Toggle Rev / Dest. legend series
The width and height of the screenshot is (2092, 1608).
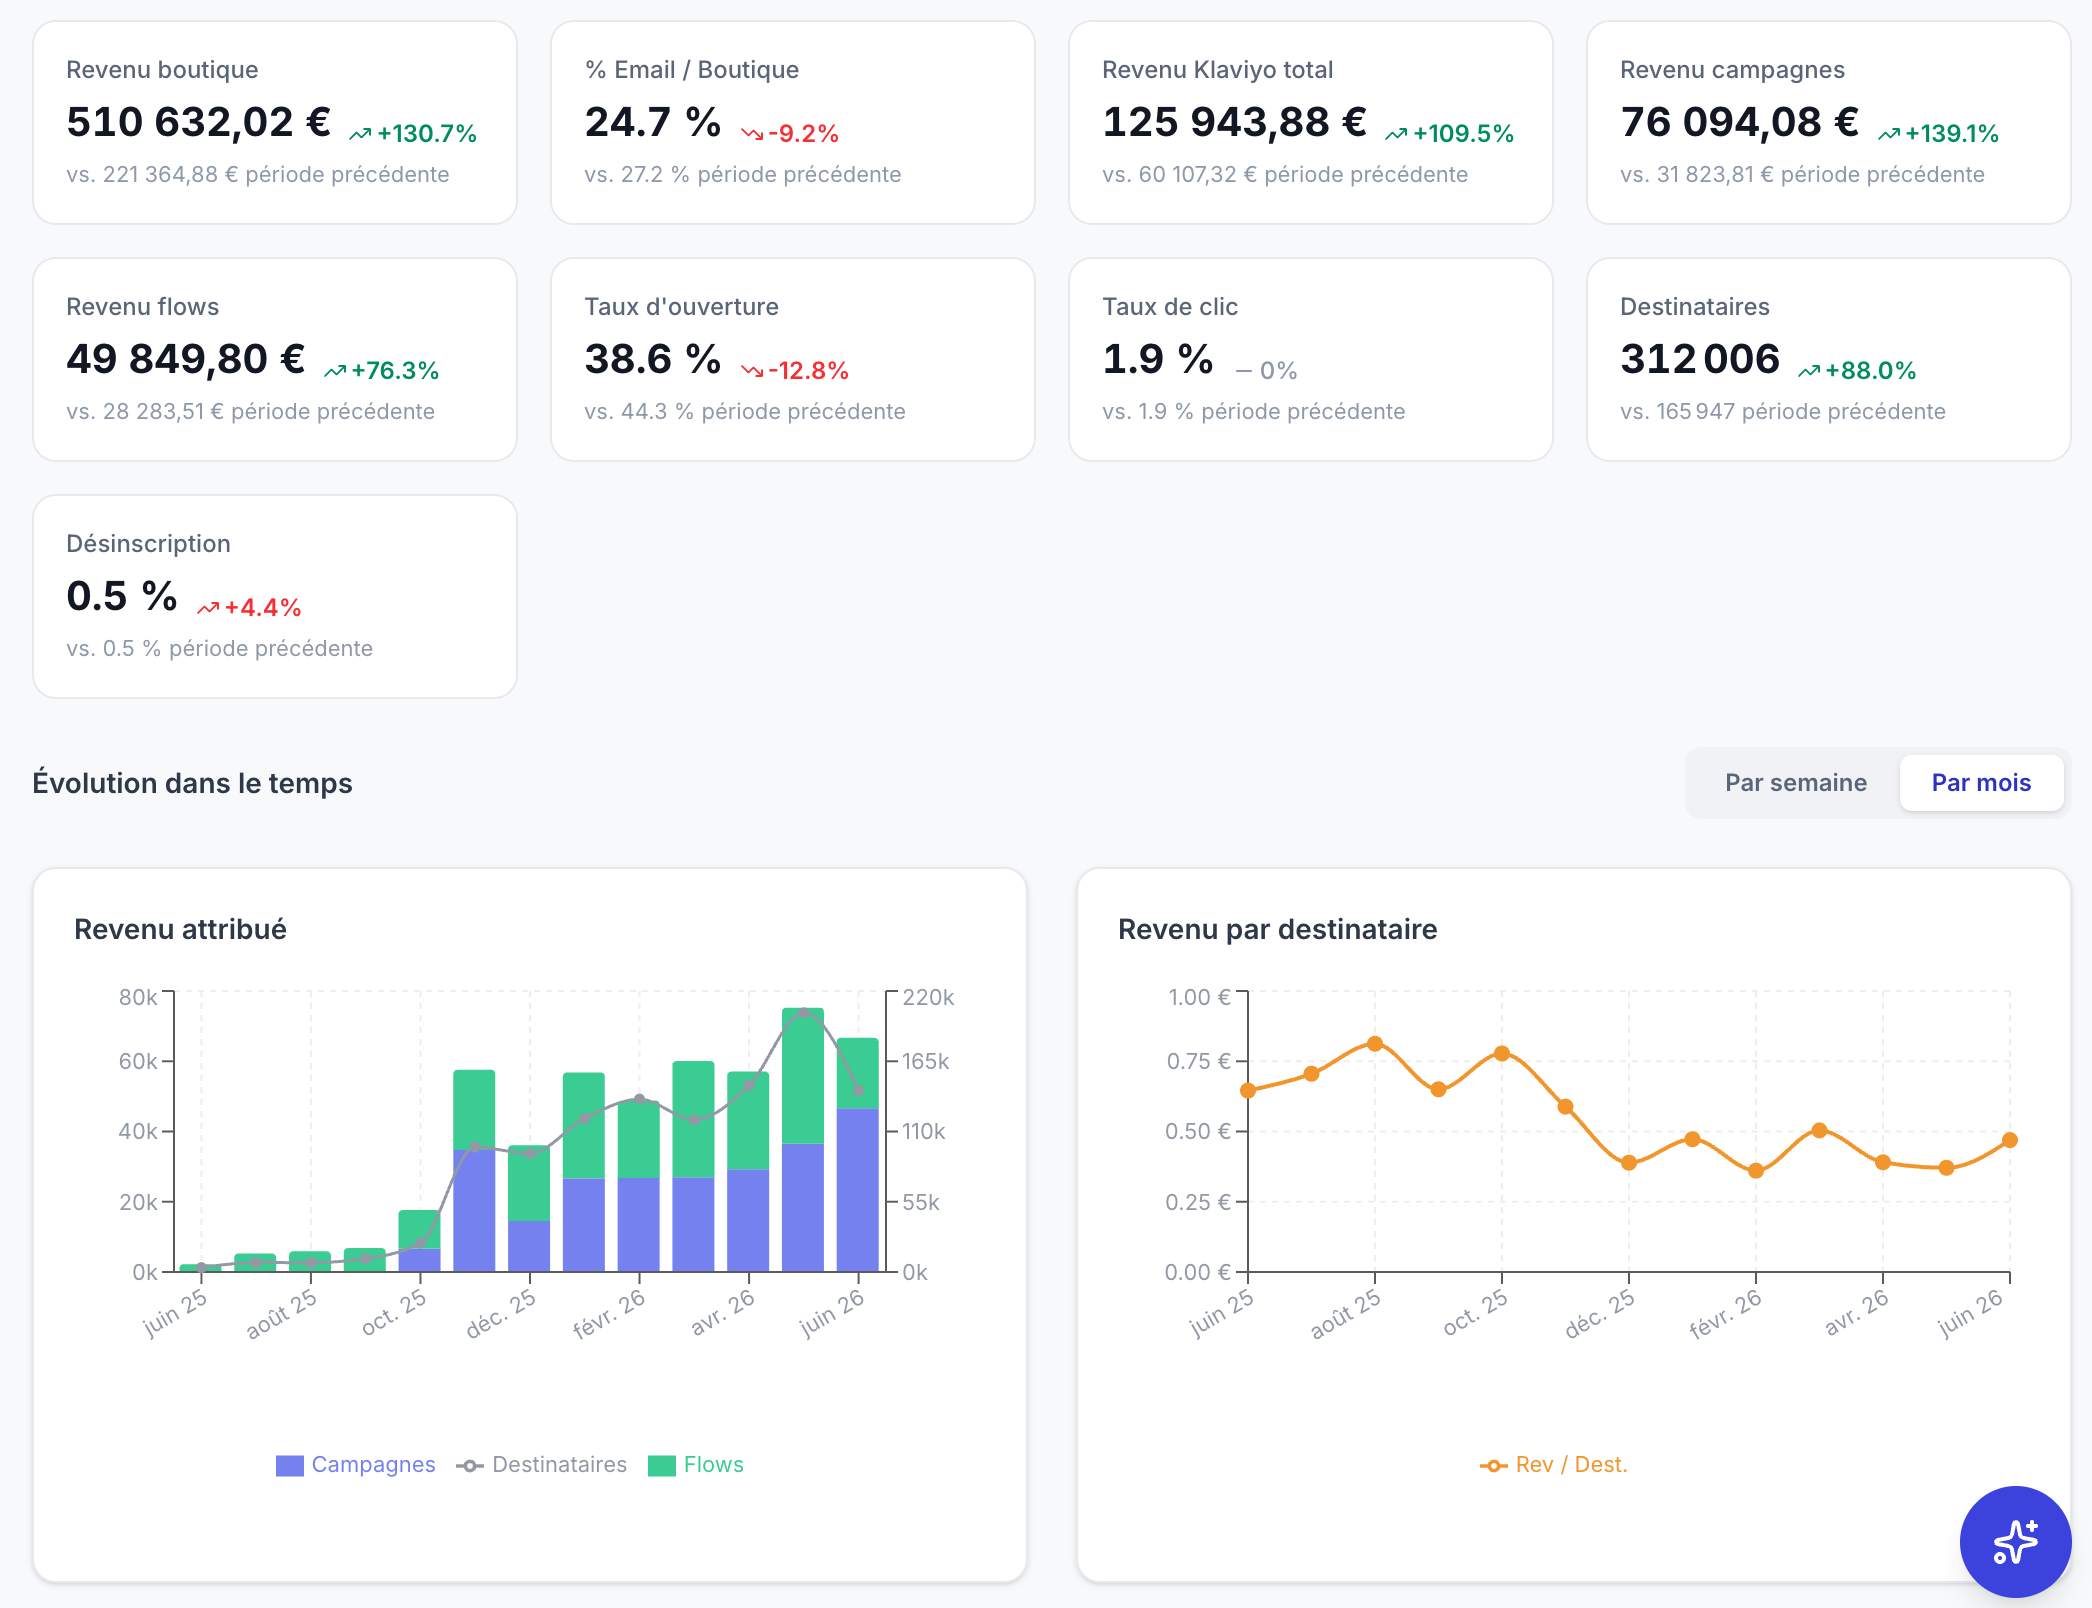point(1554,1465)
